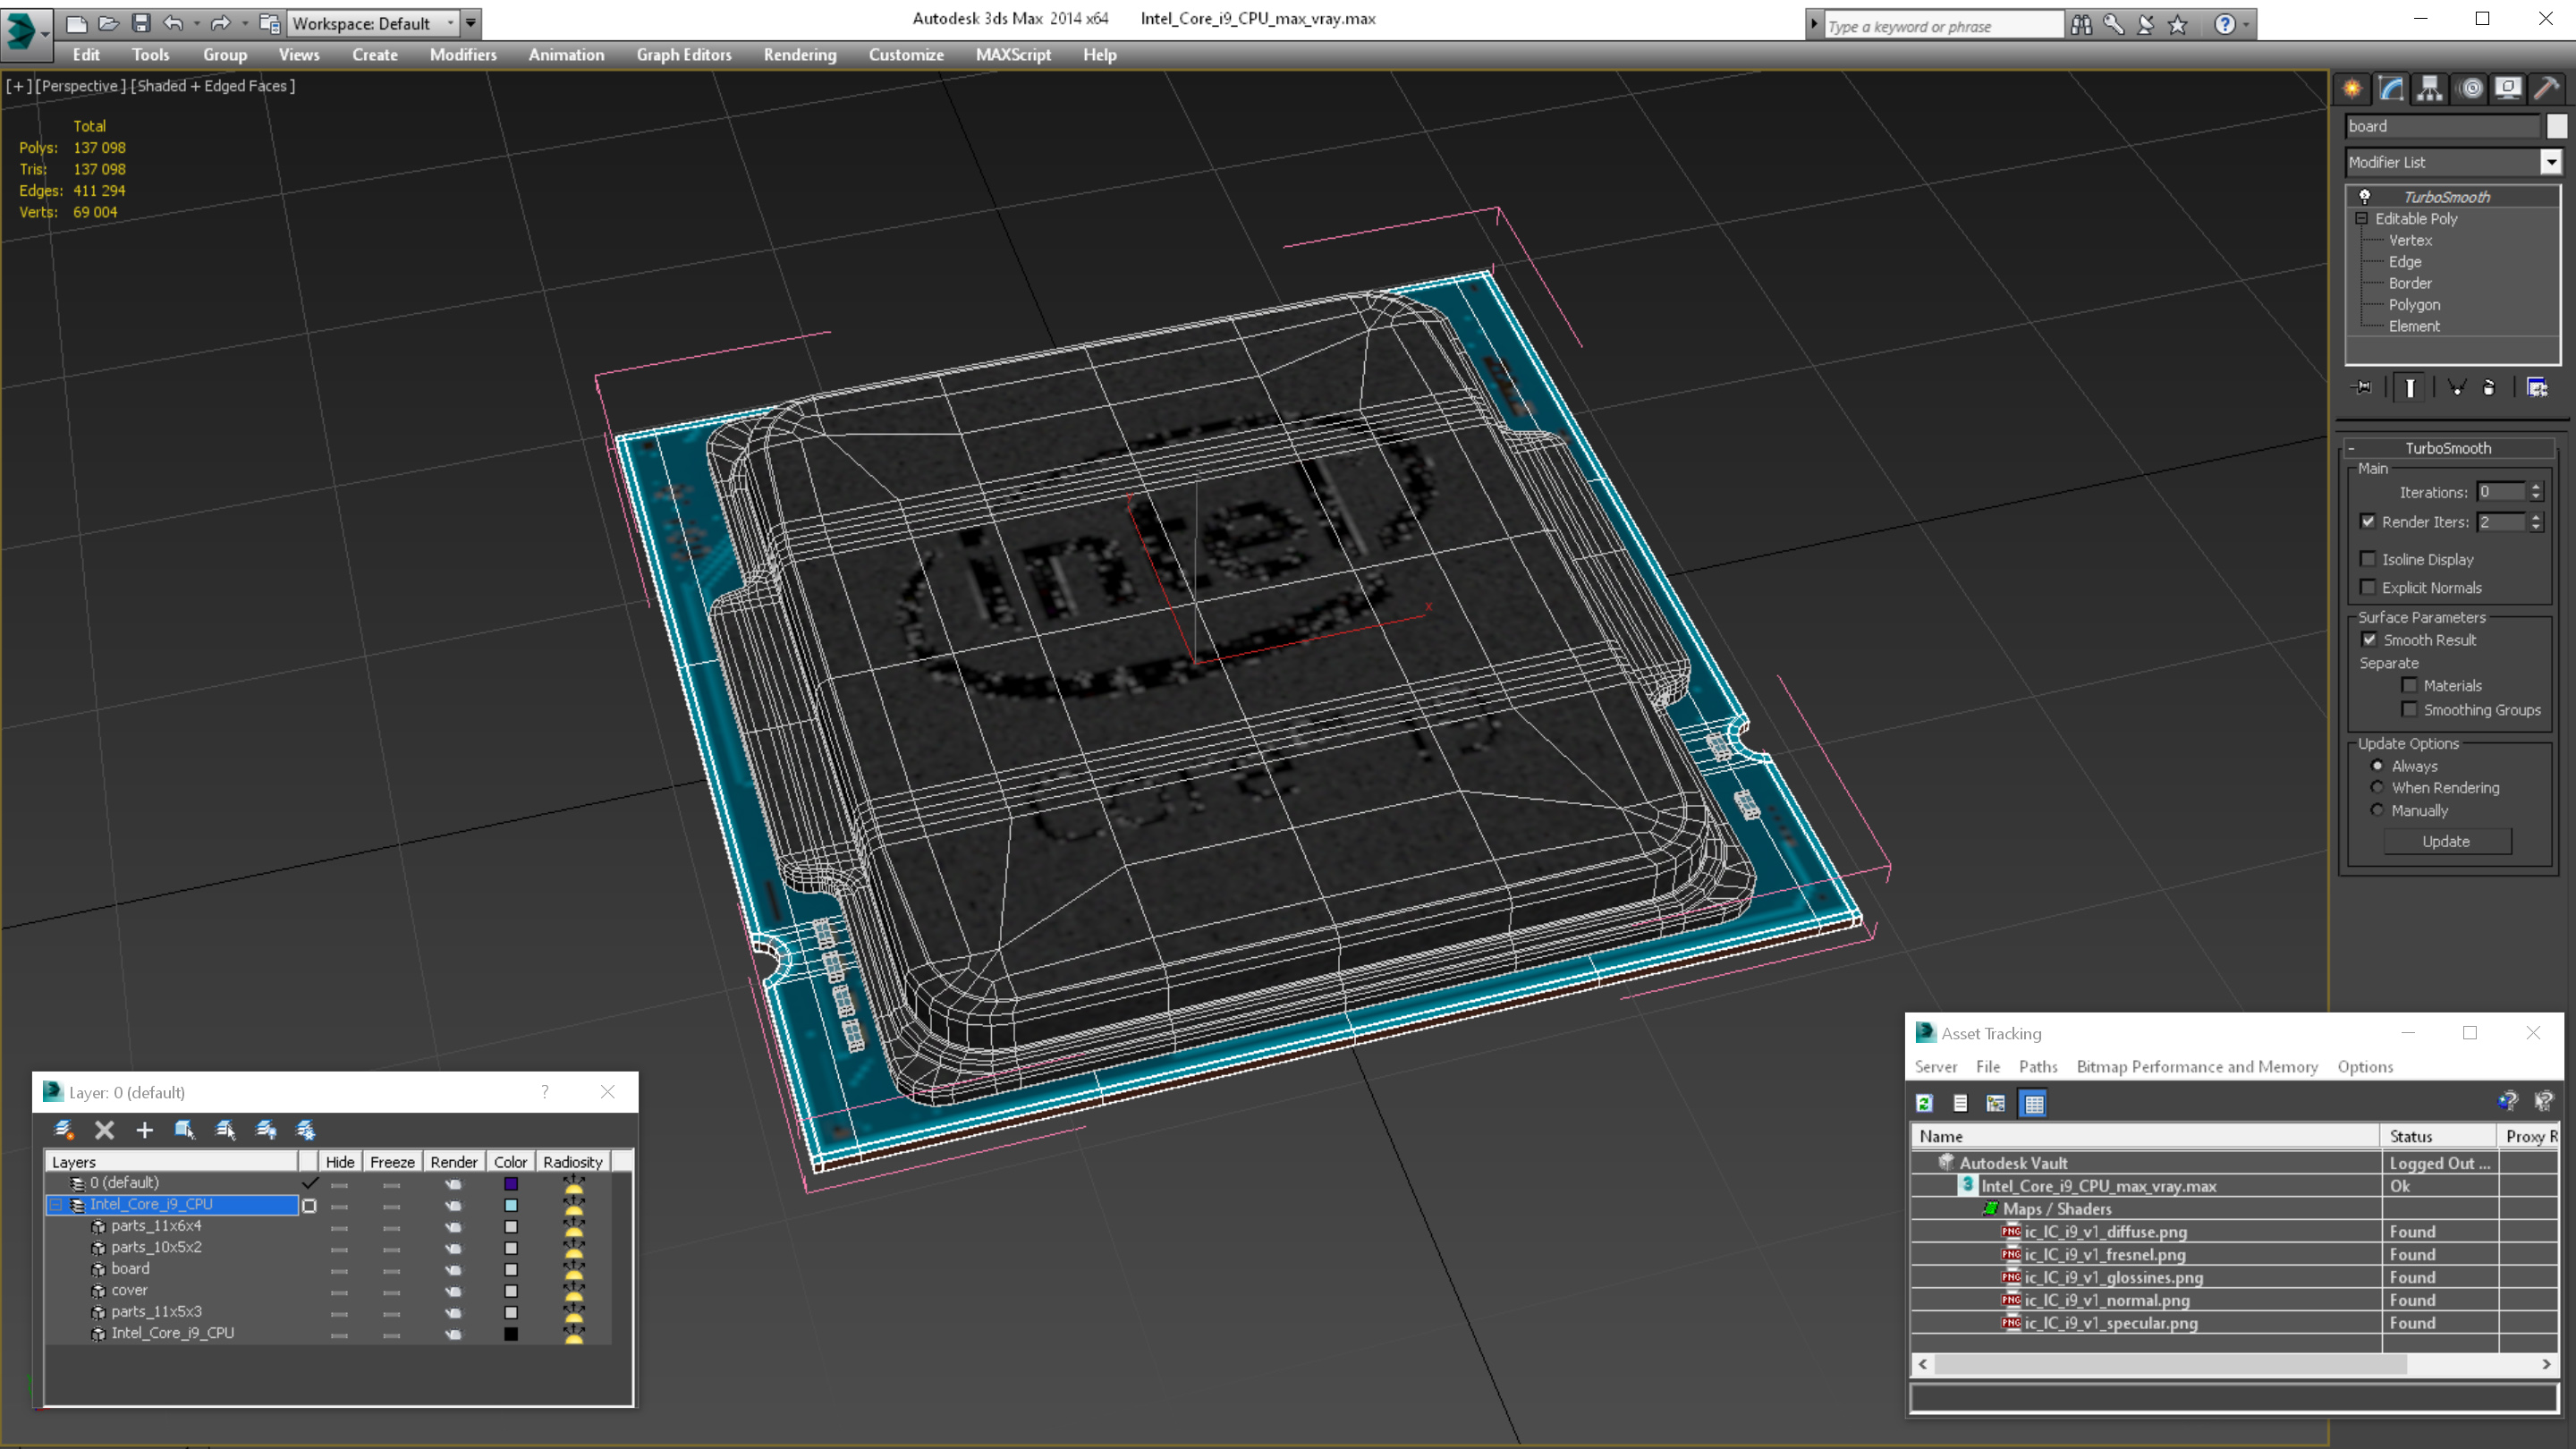The height and width of the screenshot is (1449, 2576).
Task: Click the Update button
Action: coord(2446,841)
